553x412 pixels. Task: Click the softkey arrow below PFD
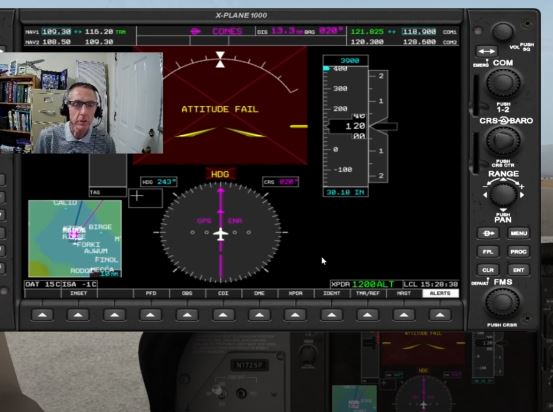point(151,315)
